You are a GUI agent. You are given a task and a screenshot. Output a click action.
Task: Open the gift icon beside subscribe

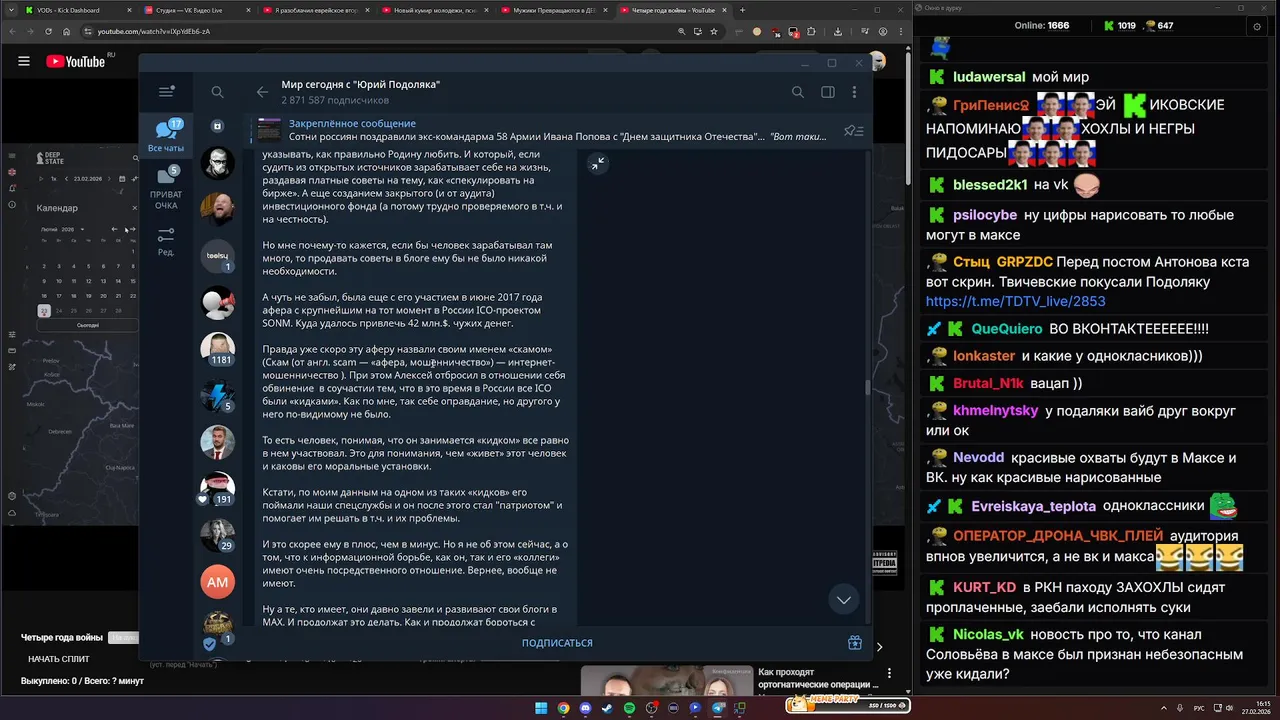click(x=855, y=643)
